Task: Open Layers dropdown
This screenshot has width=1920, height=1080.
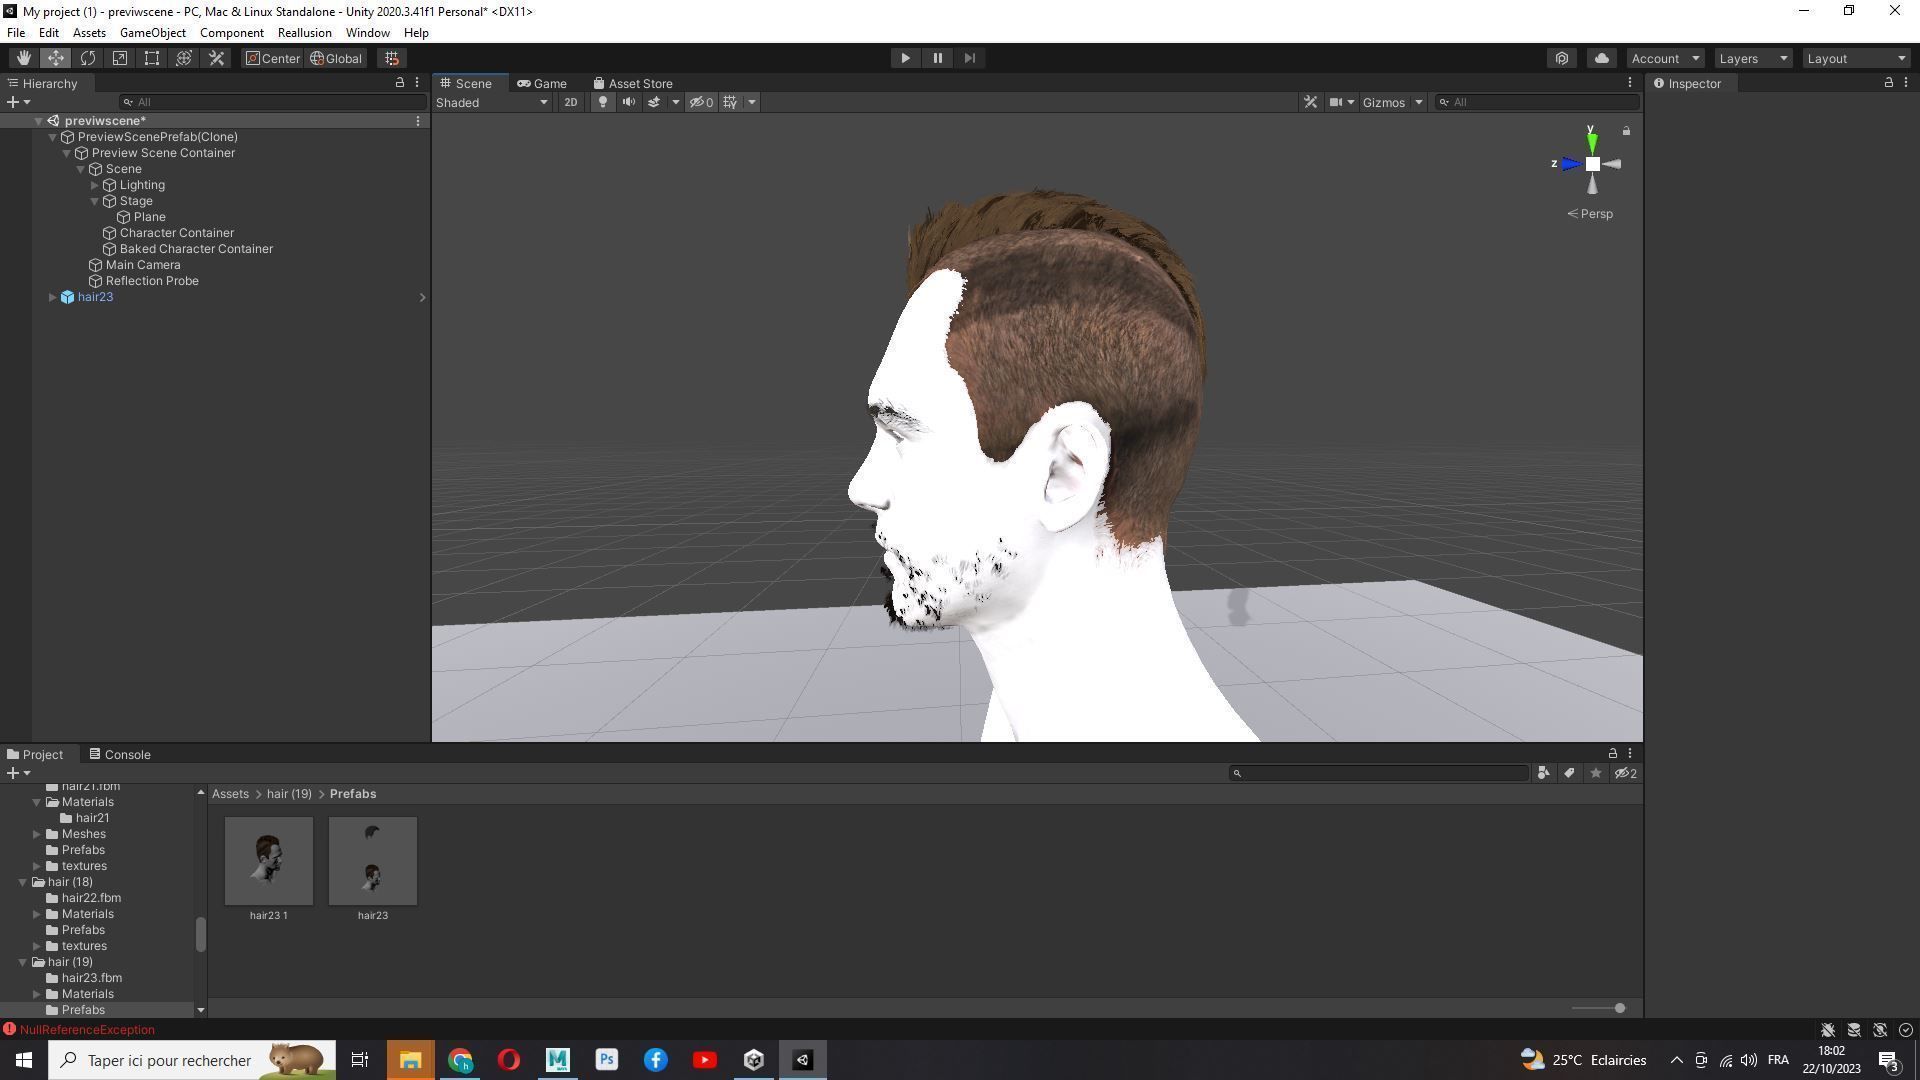Action: [x=1752, y=58]
